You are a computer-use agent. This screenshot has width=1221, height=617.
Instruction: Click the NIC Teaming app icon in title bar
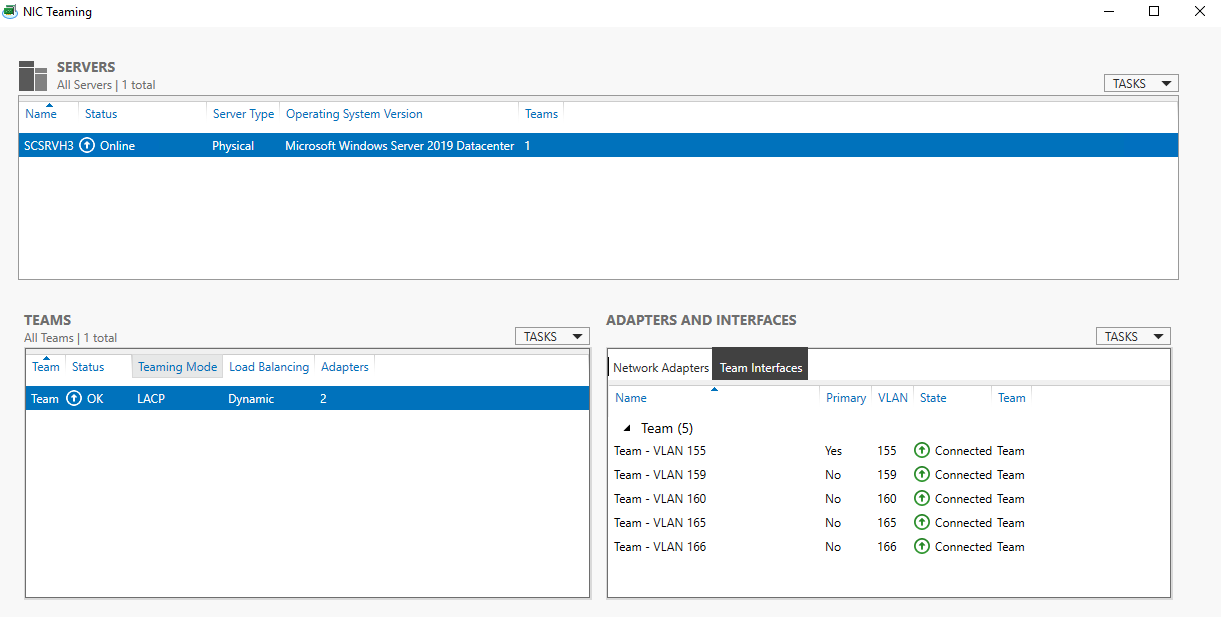click(10, 12)
